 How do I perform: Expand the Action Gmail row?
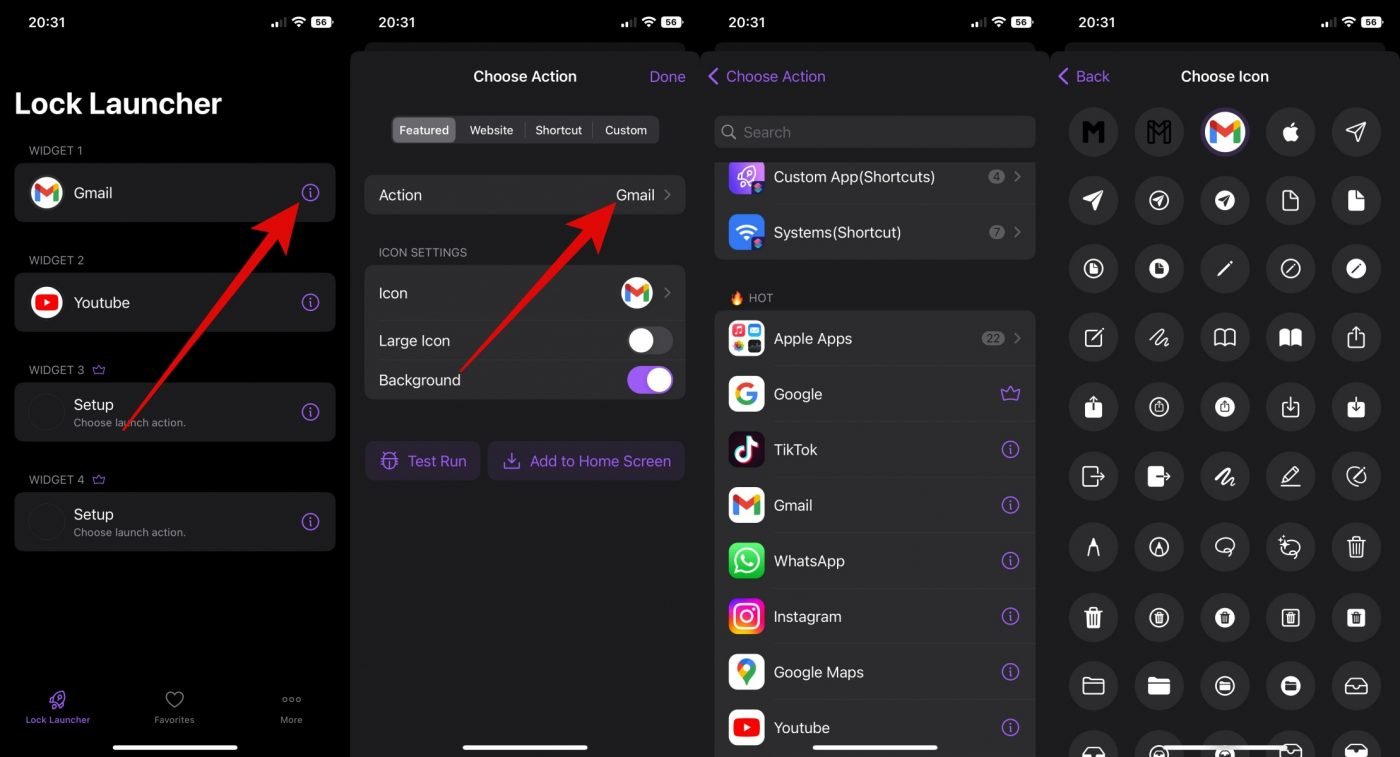point(525,195)
